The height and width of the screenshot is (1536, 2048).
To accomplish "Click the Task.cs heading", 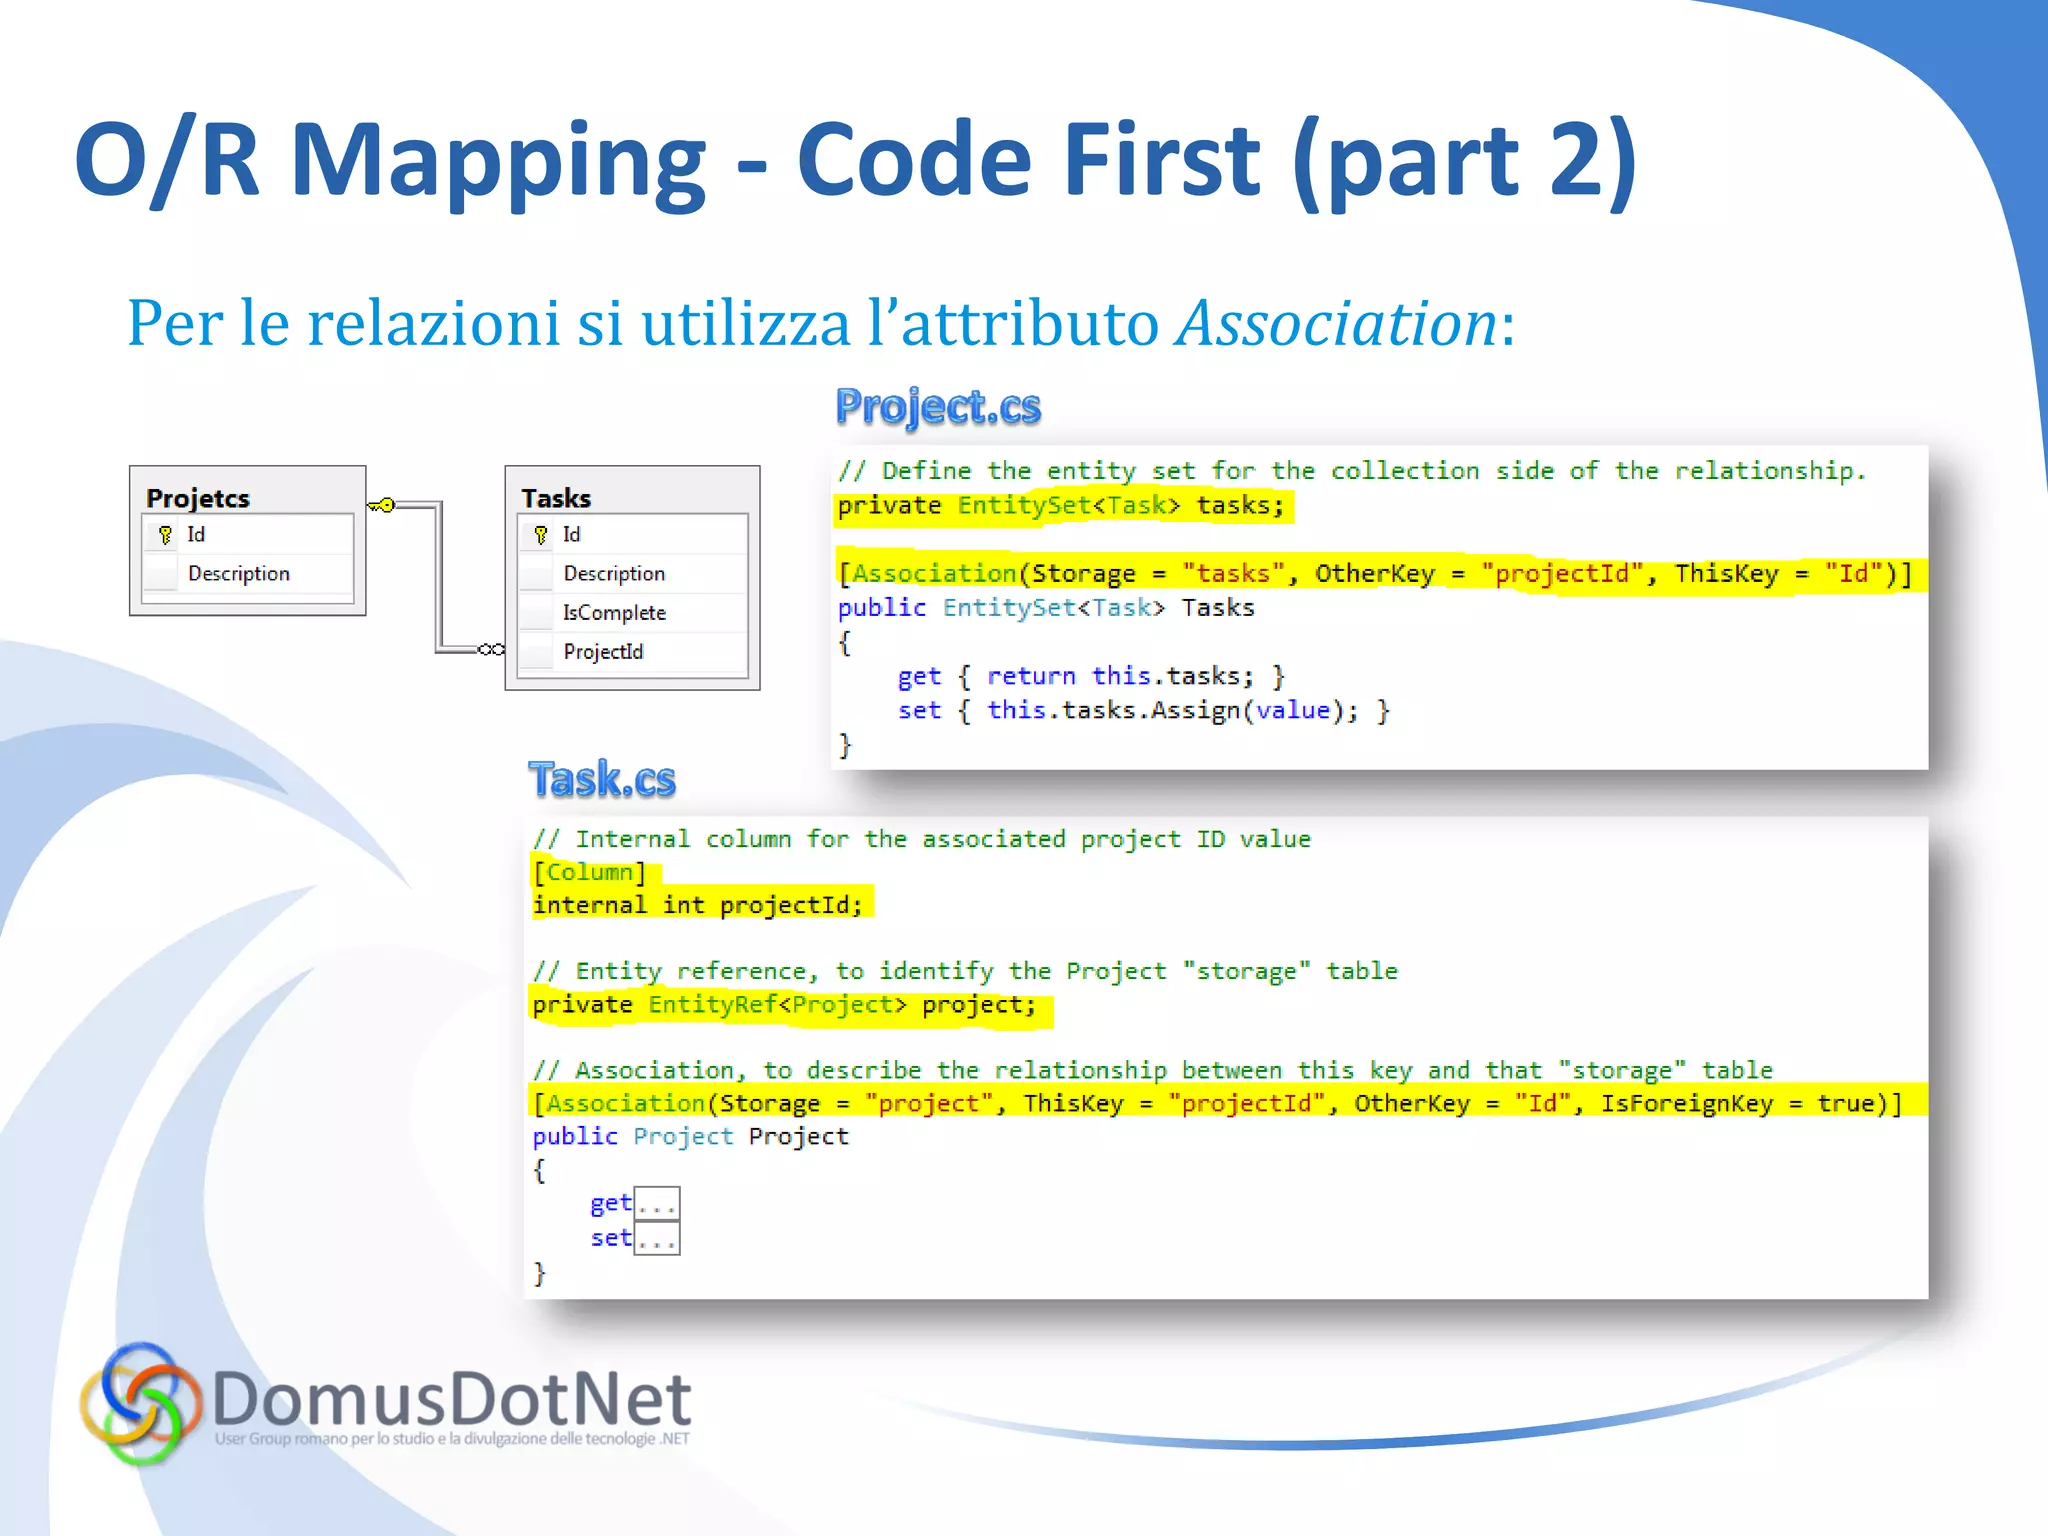I will coord(602,779).
